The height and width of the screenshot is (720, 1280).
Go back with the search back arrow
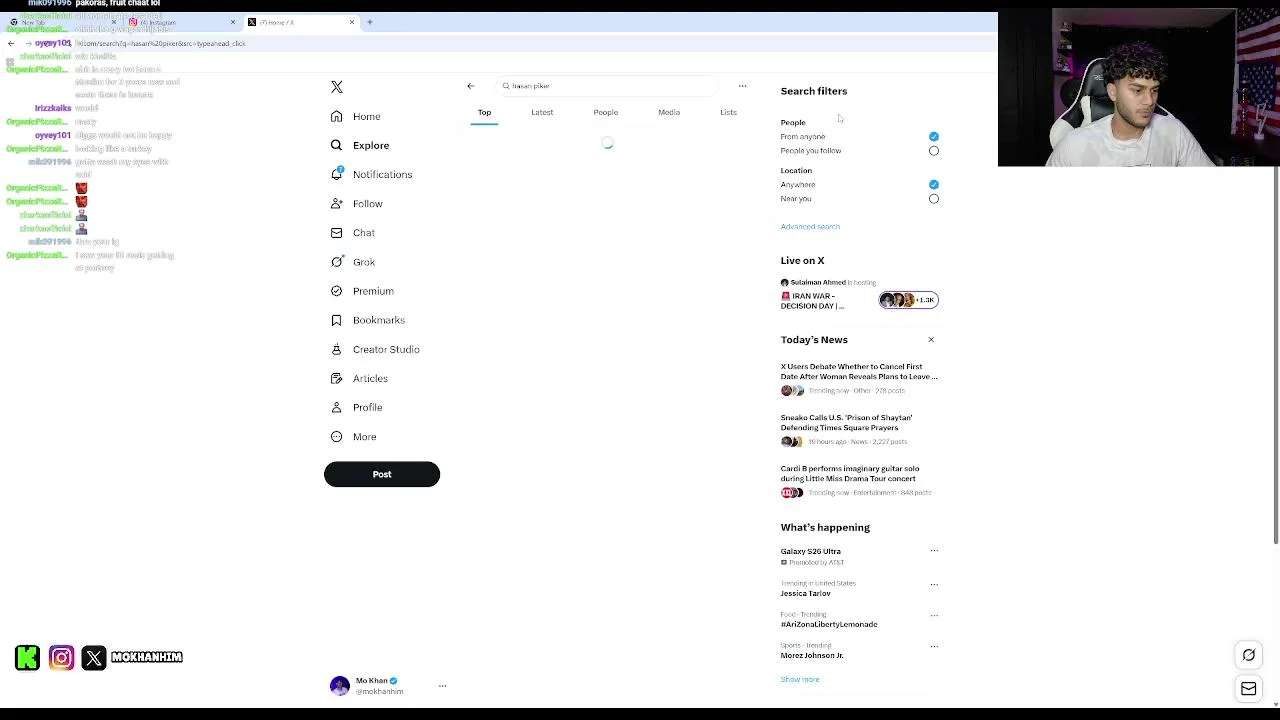pos(471,86)
